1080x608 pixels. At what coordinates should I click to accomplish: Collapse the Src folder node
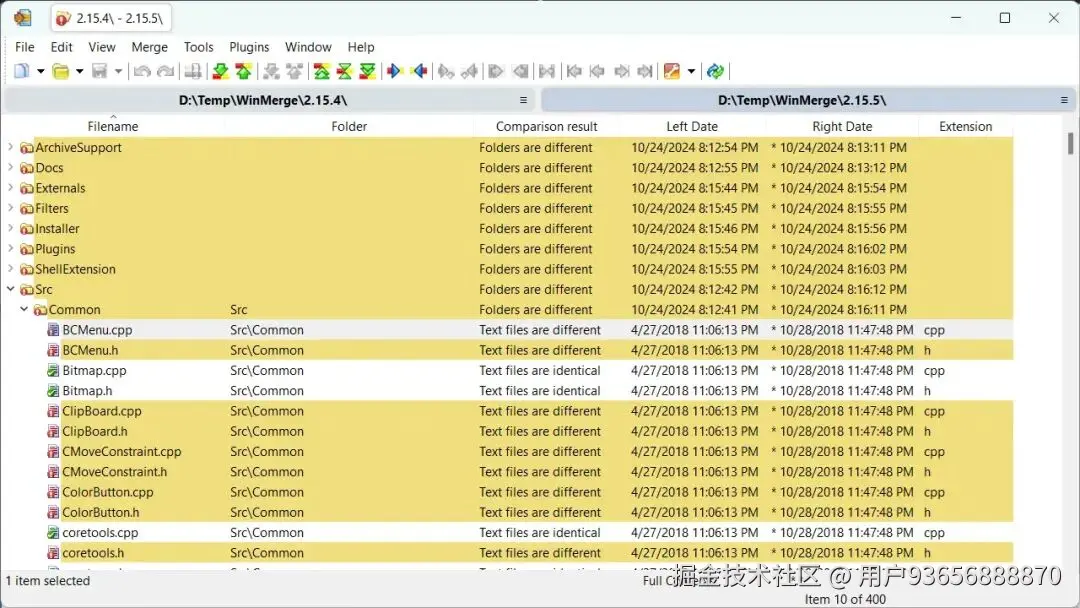[10, 289]
